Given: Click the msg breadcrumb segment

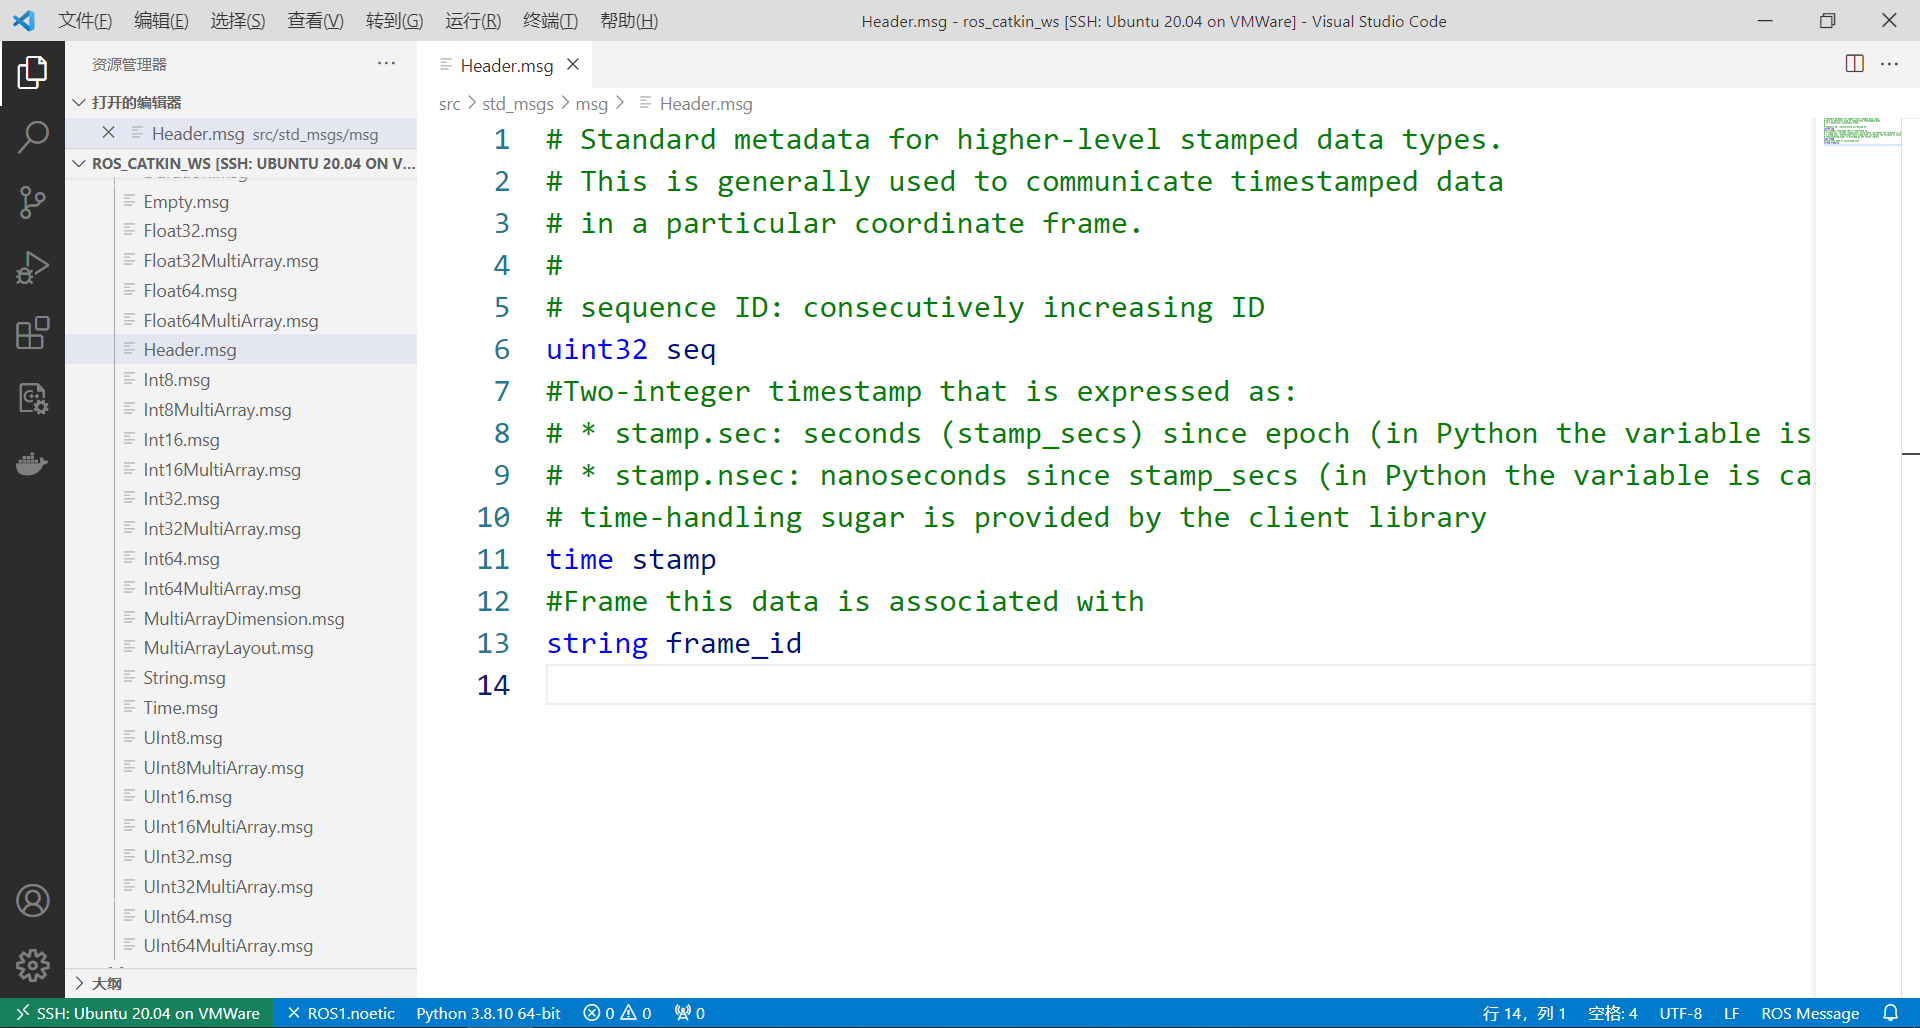Looking at the screenshot, I should pos(591,104).
